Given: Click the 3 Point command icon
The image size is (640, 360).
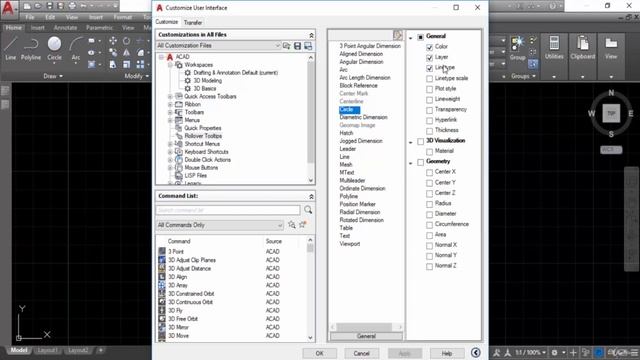Looking at the screenshot, I should tap(162, 251).
